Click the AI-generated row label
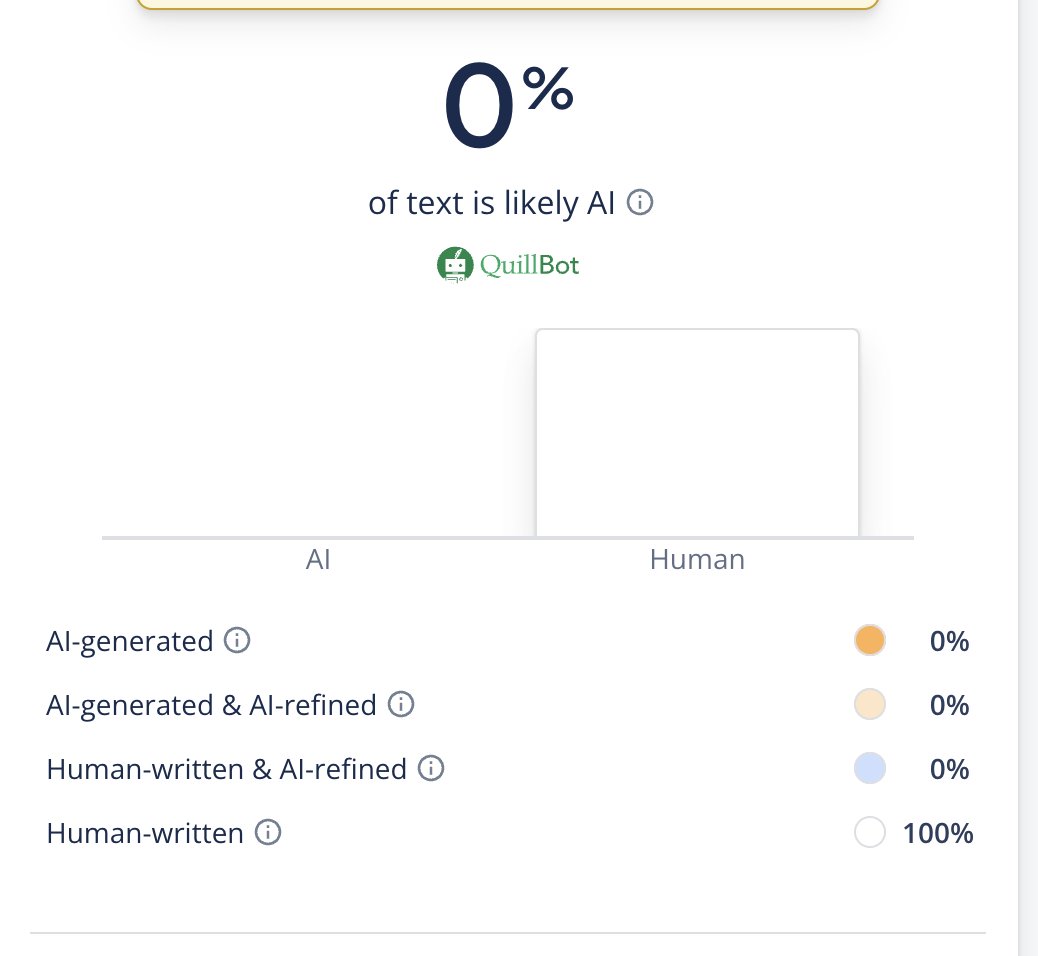Image resolution: width=1038 pixels, height=956 pixels. pos(130,641)
